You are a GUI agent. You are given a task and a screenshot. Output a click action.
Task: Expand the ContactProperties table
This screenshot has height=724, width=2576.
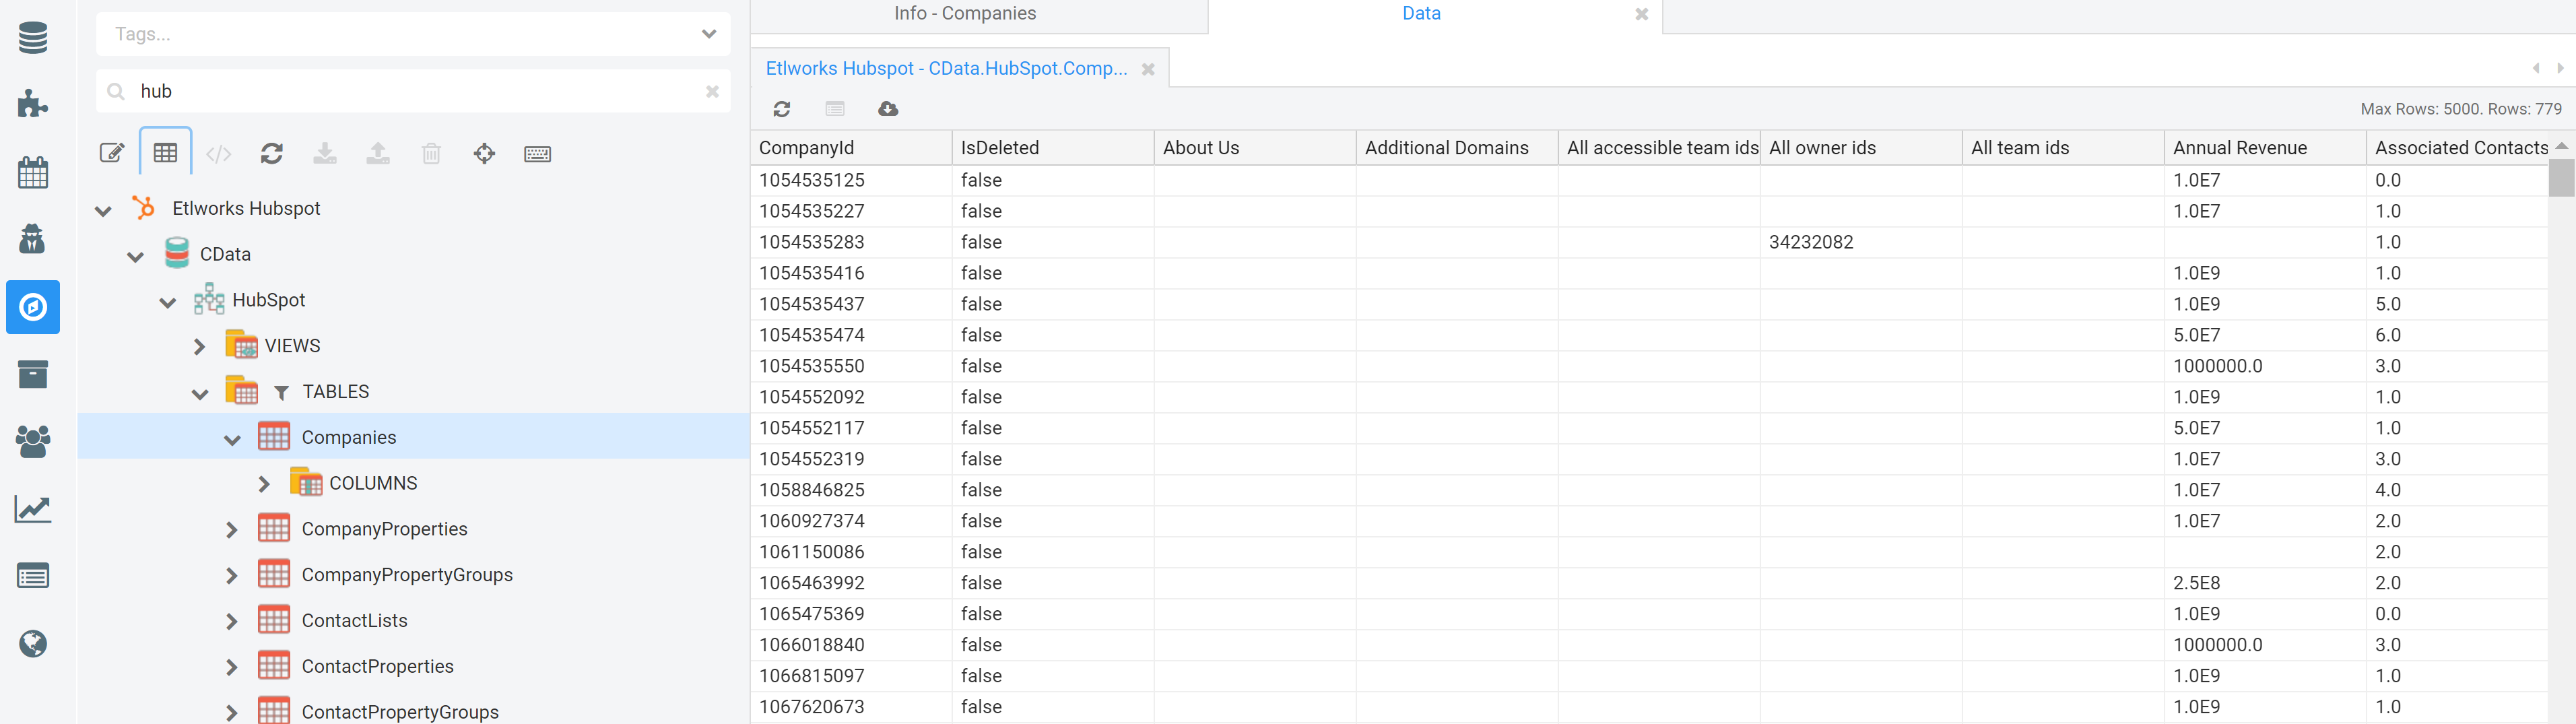coord(232,667)
